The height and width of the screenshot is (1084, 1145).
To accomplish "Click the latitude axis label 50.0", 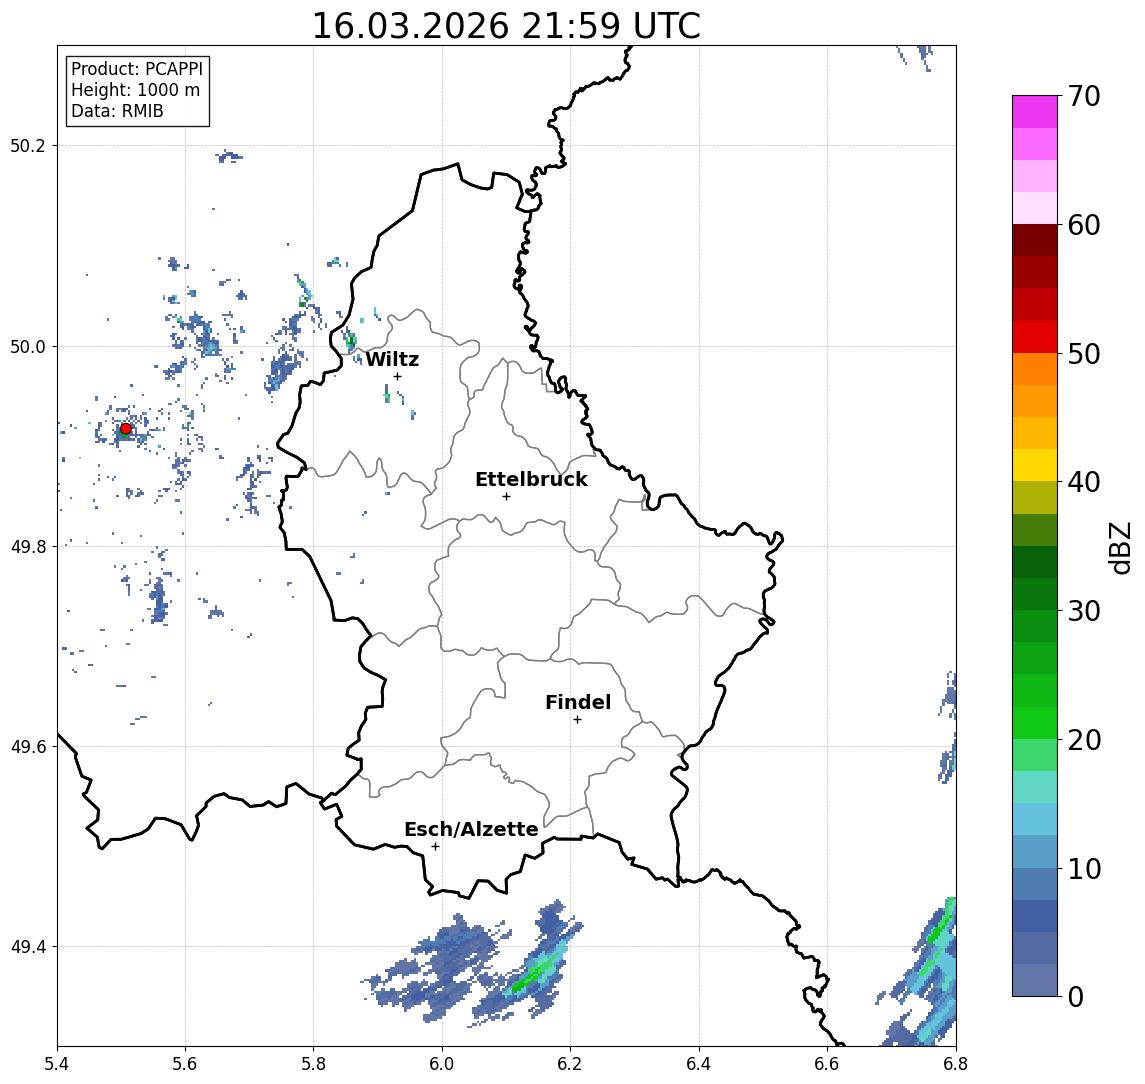I will [28, 346].
